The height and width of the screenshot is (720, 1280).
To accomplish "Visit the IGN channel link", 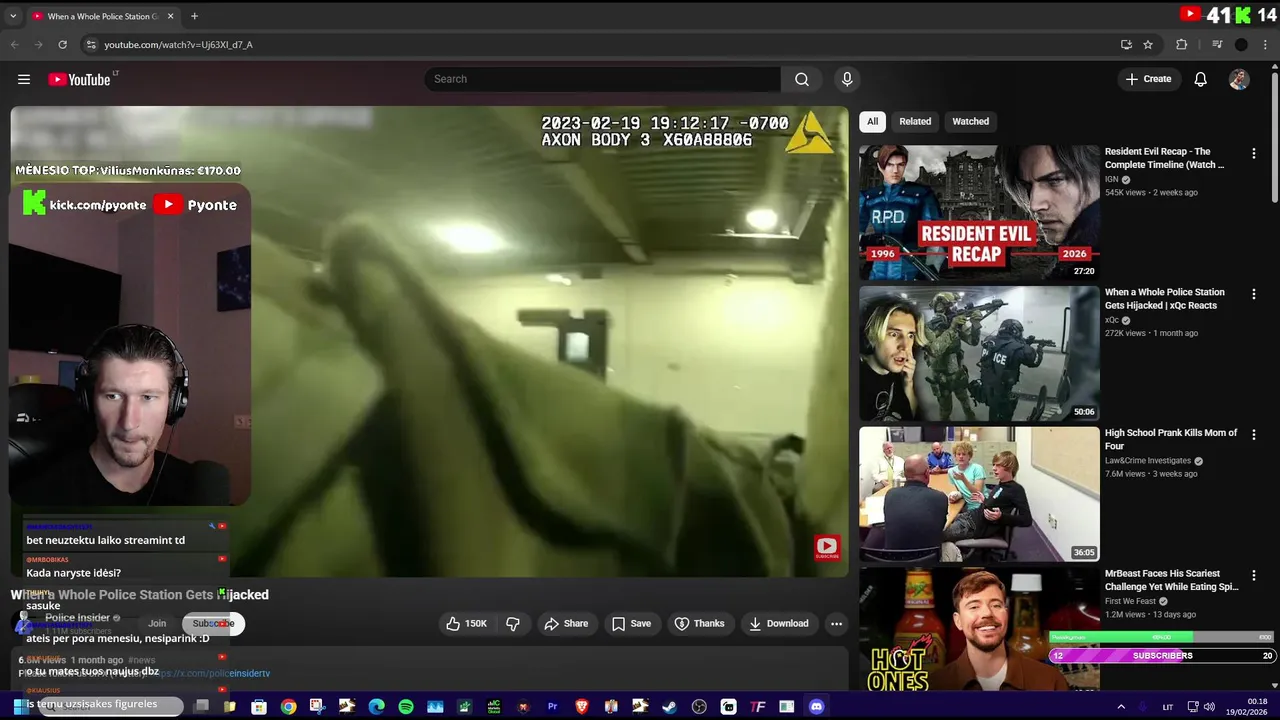I will (1112, 179).
